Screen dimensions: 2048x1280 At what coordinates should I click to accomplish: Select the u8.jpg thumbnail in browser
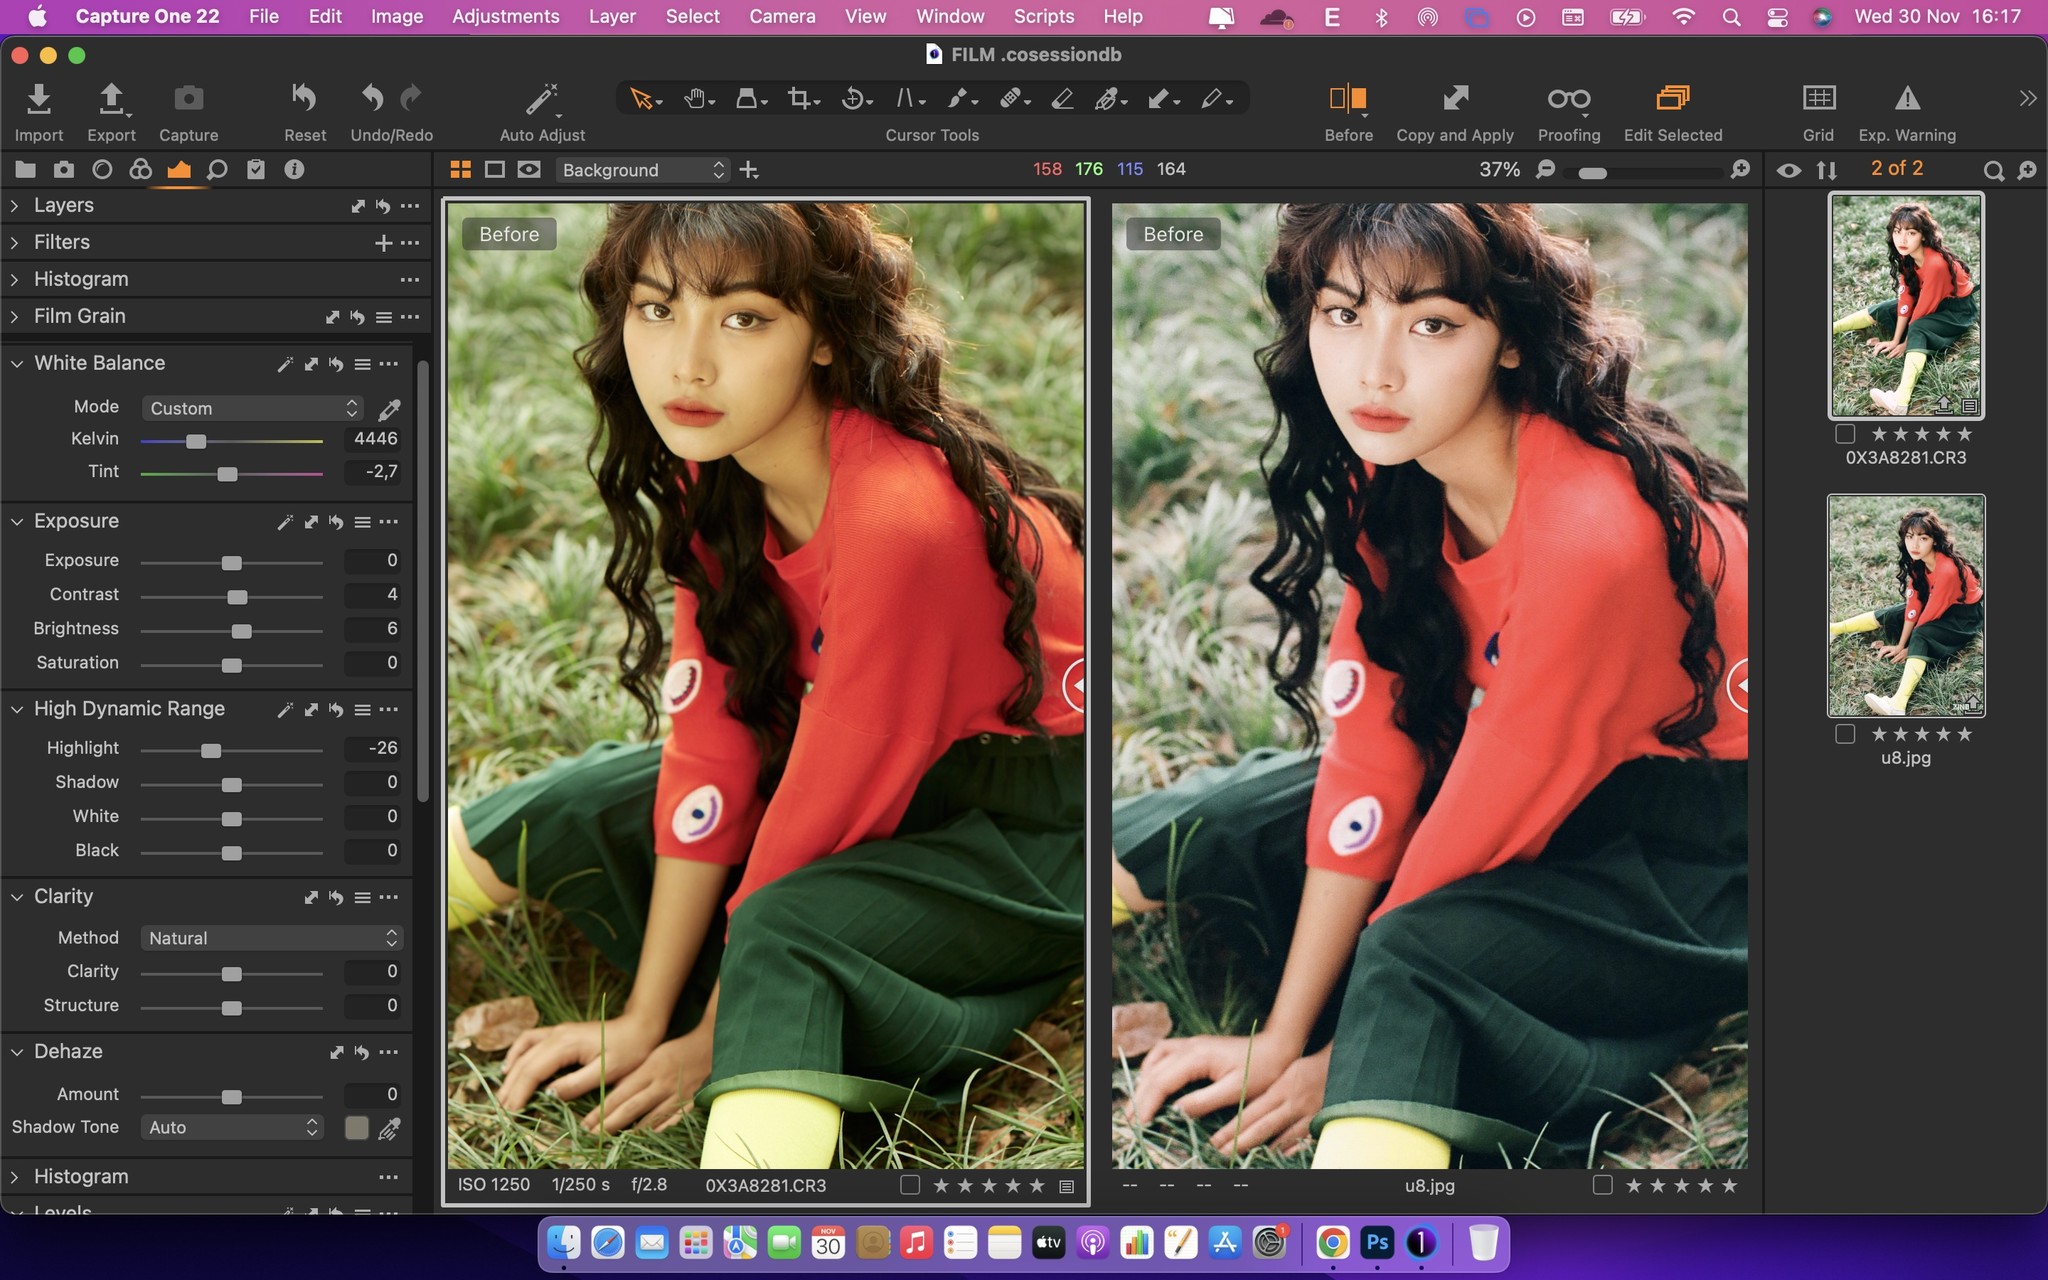[1905, 606]
